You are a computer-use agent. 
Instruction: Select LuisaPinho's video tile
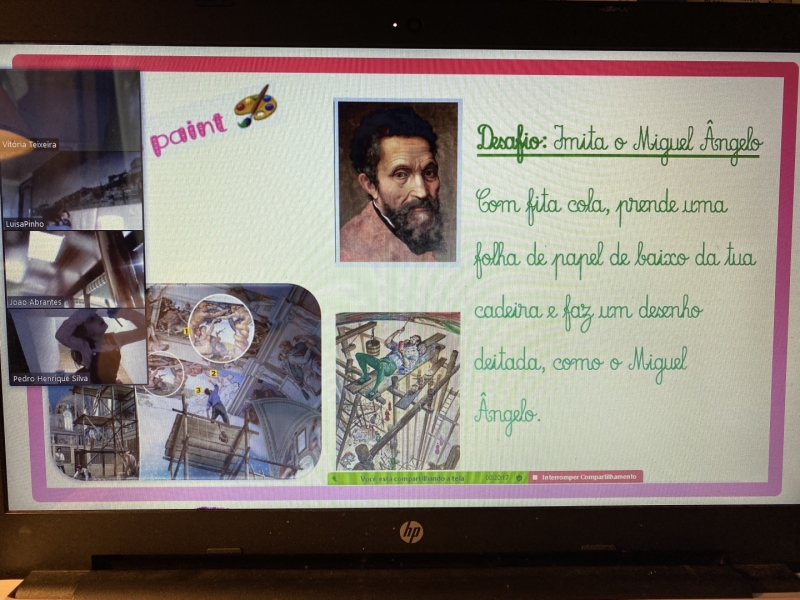click(71, 191)
